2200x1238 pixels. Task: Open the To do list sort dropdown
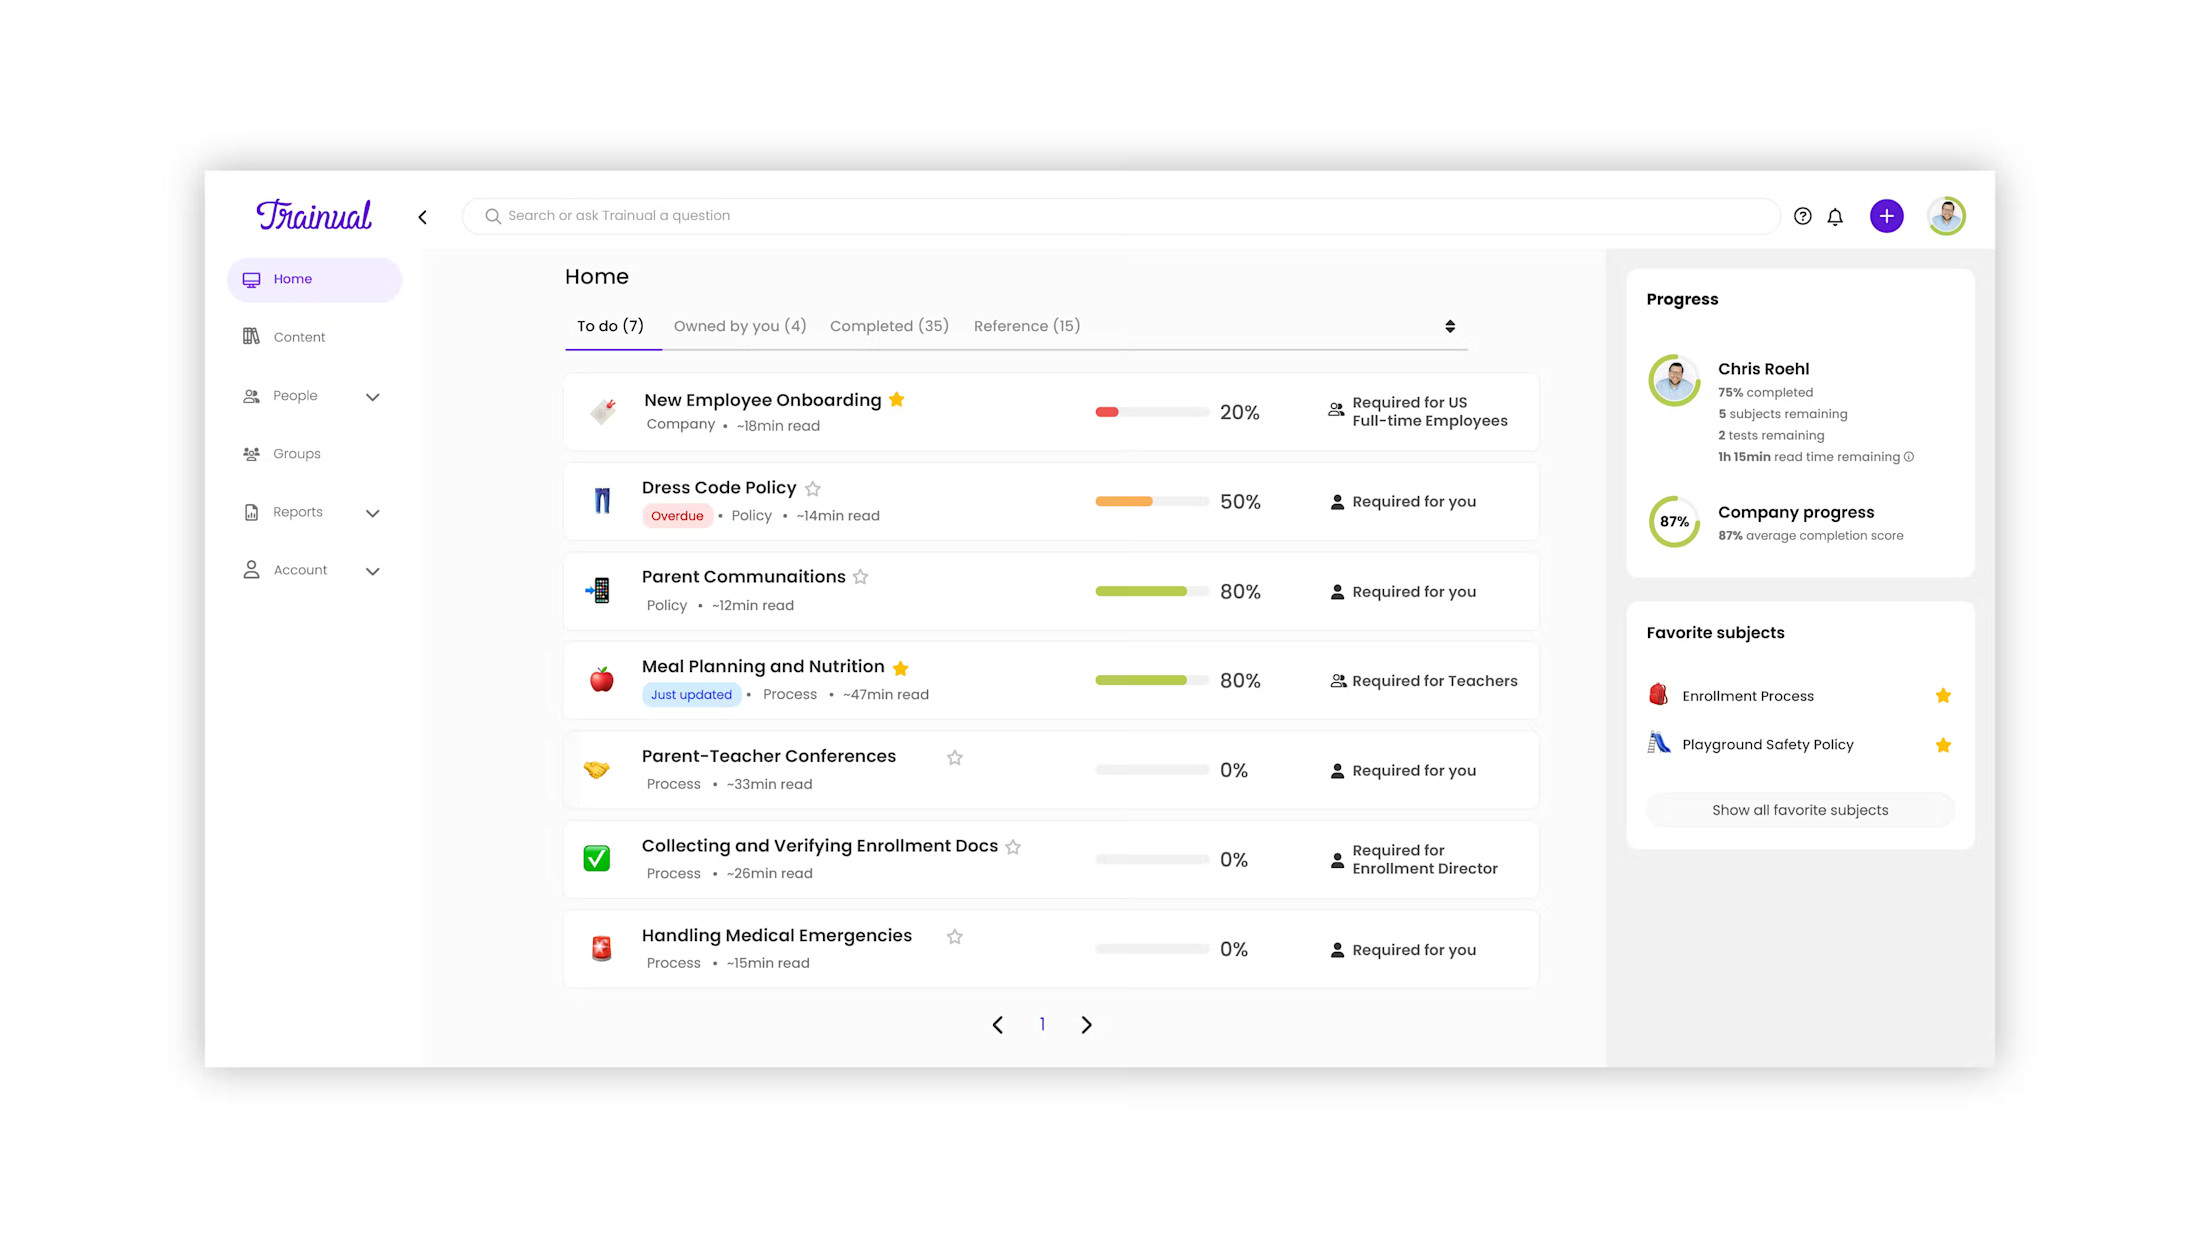pyautogui.click(x=1450, y=325)
